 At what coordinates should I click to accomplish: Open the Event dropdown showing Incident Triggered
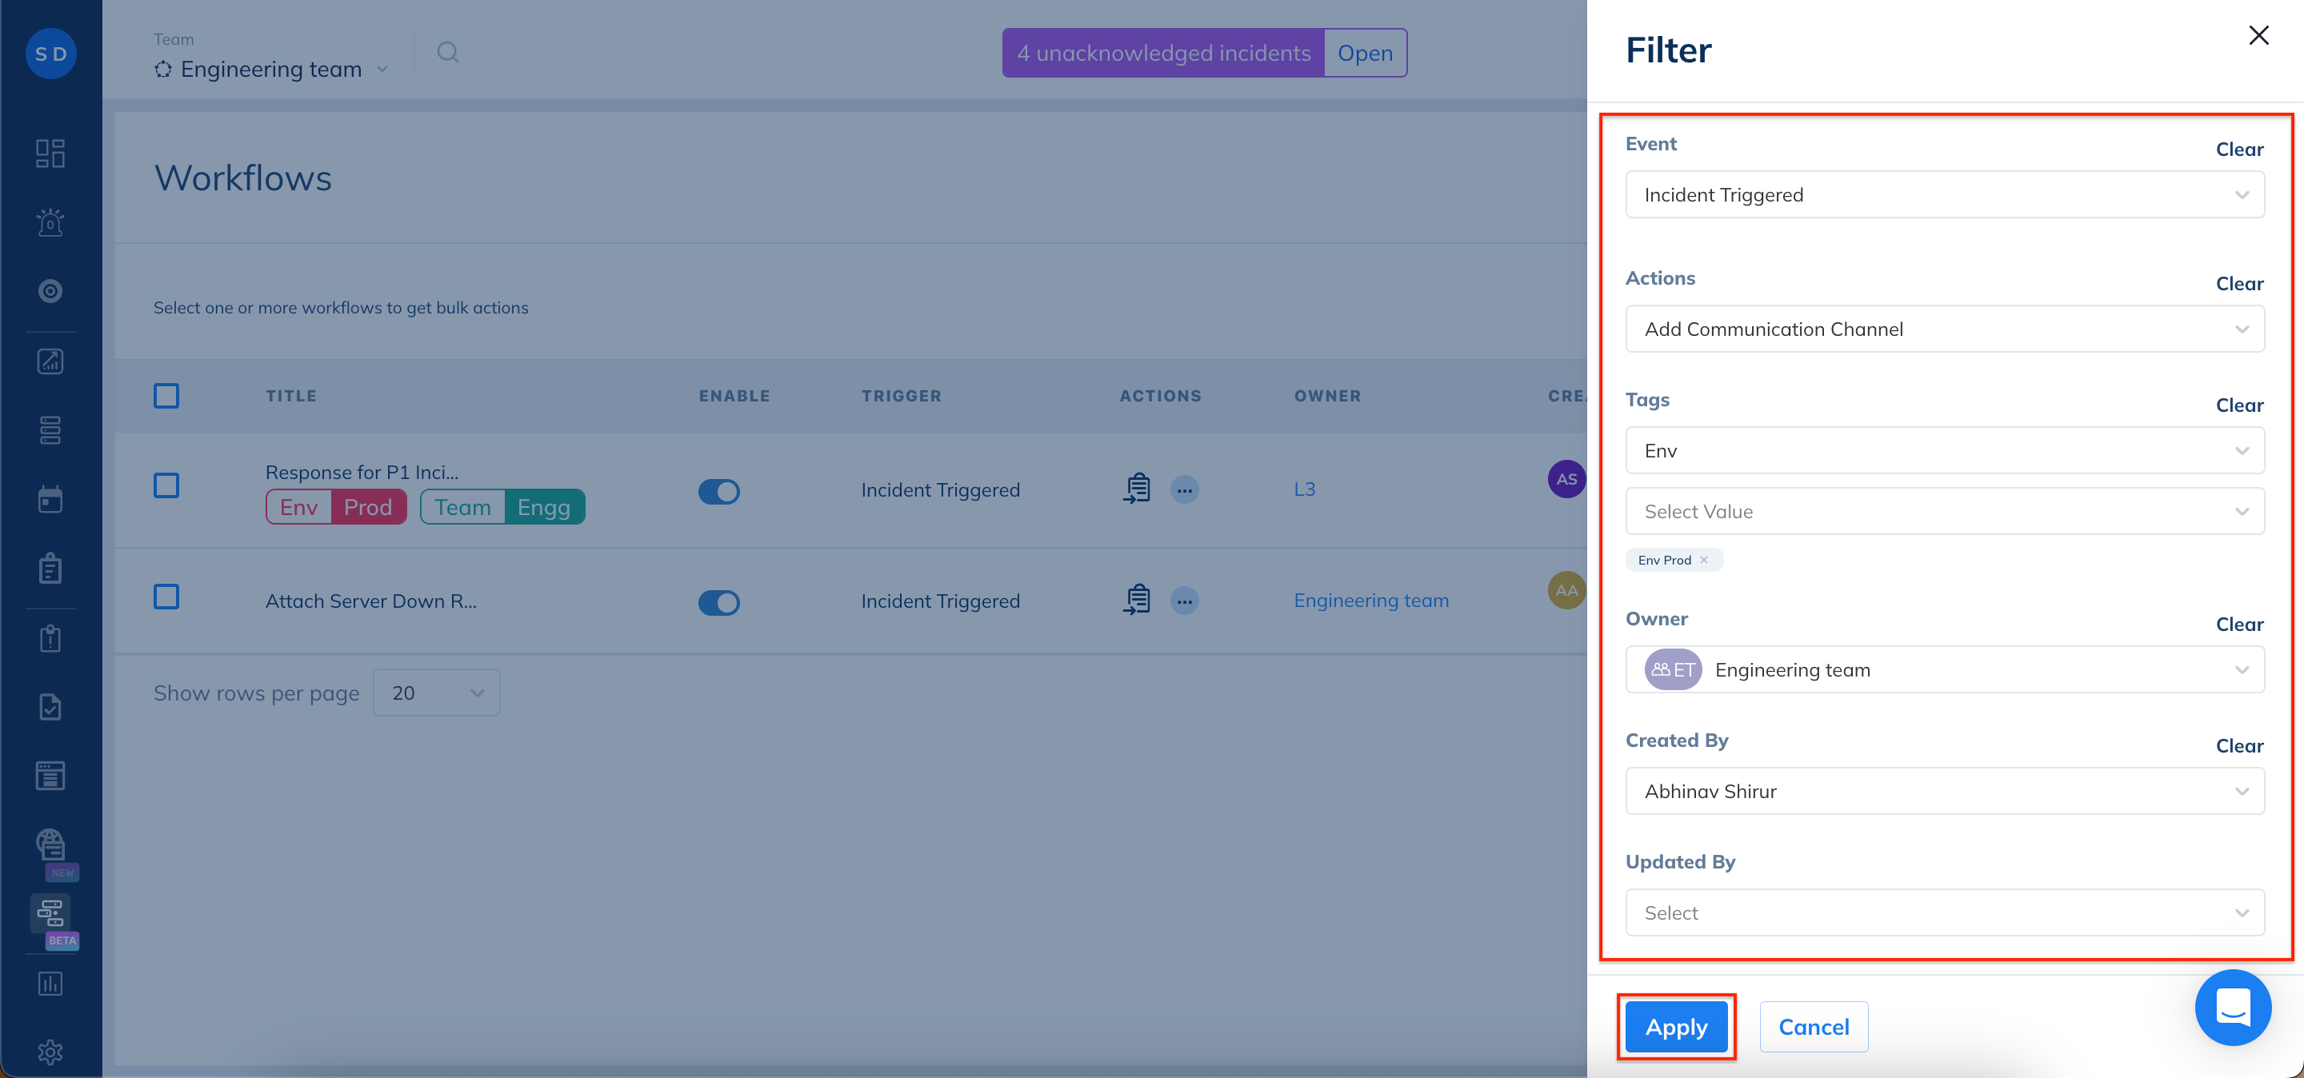[1945, 194]
